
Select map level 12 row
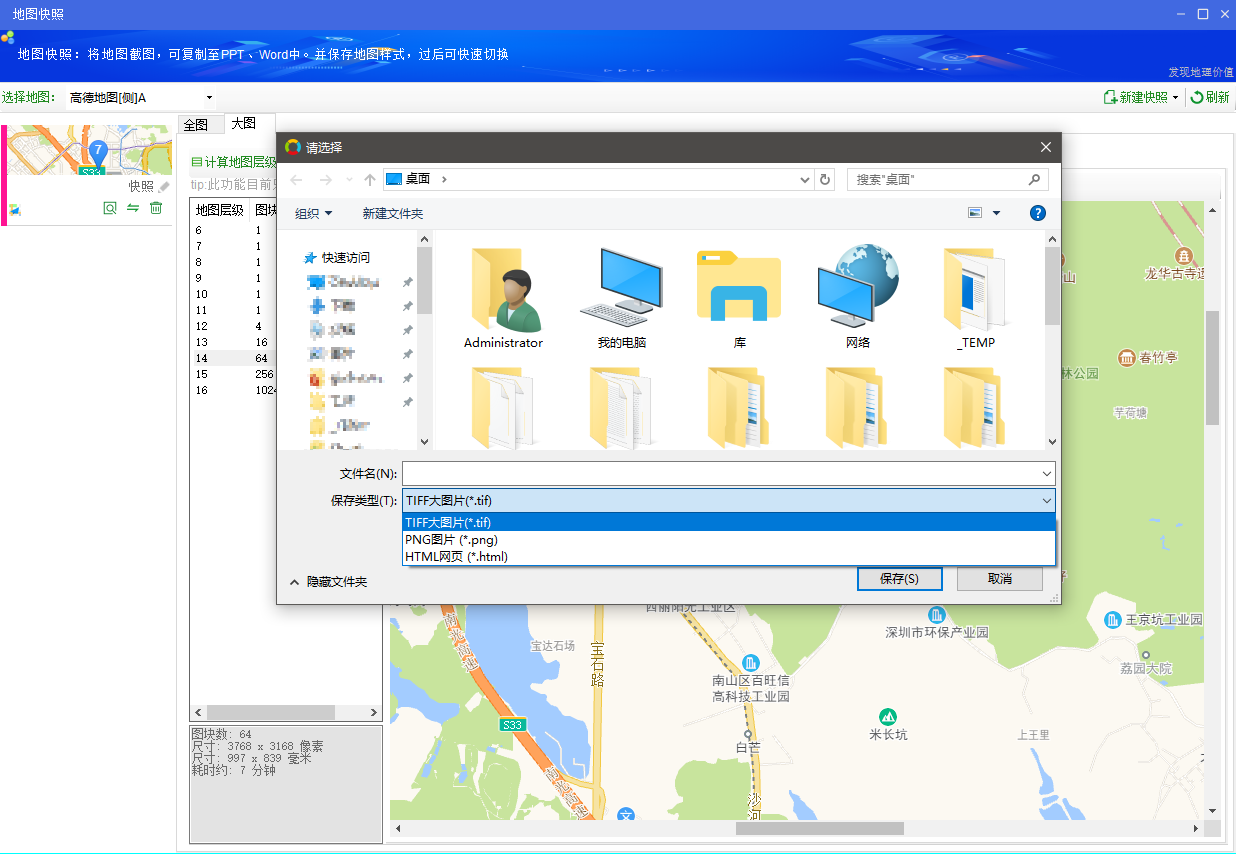233,326
